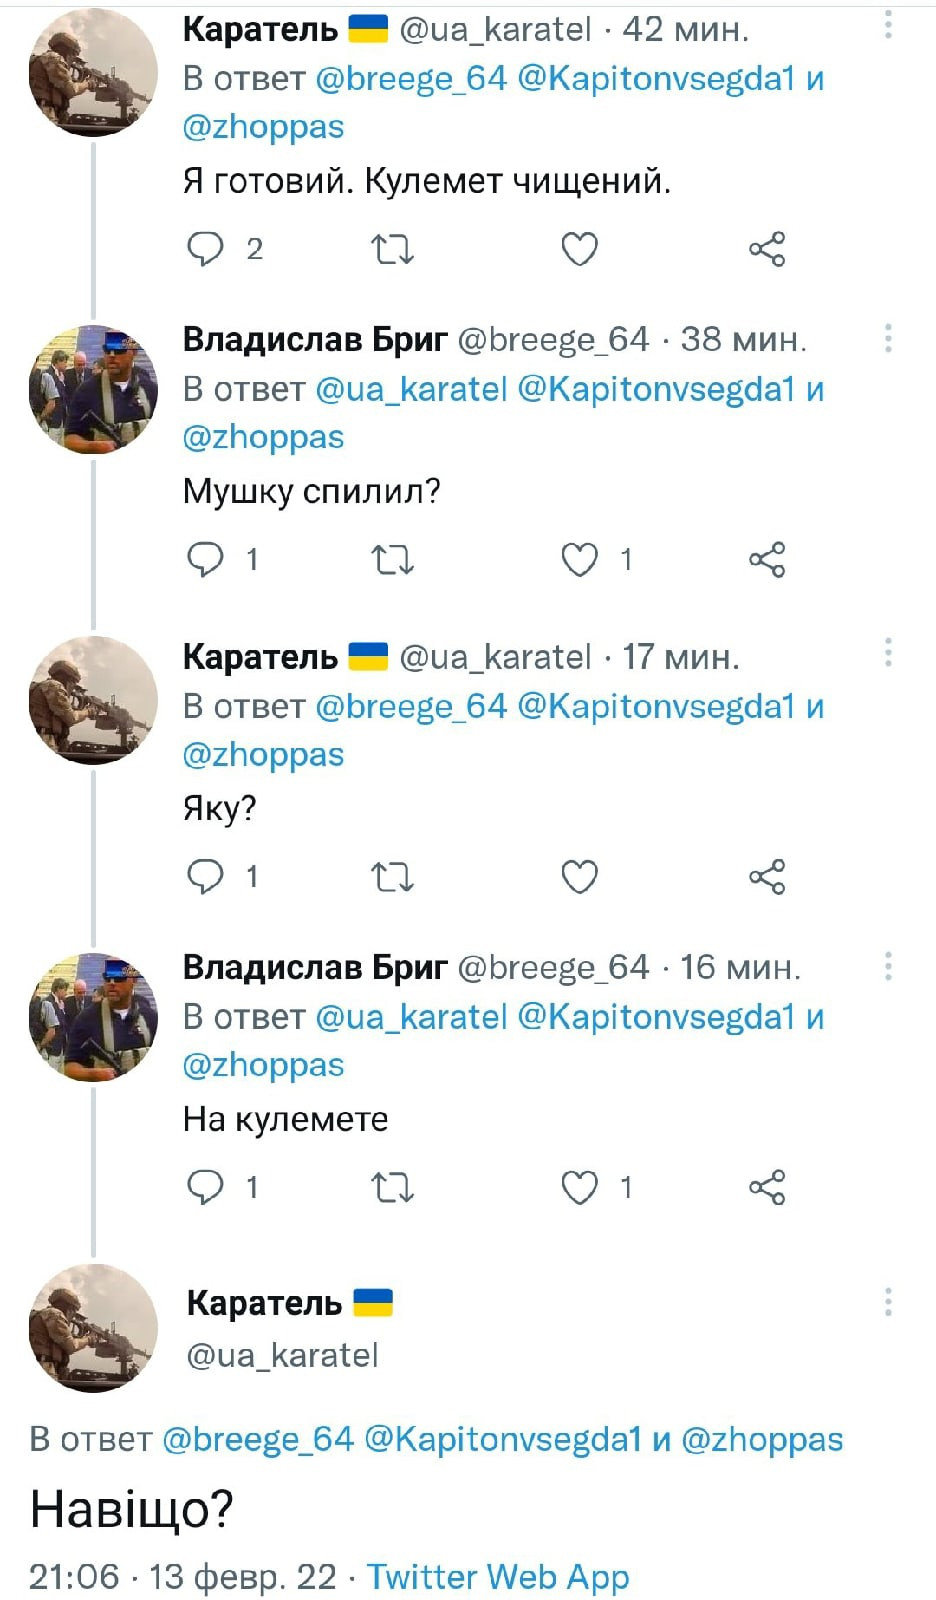
Task: Like the "Мушку спилил?" tweet
Action: (579, 559)
